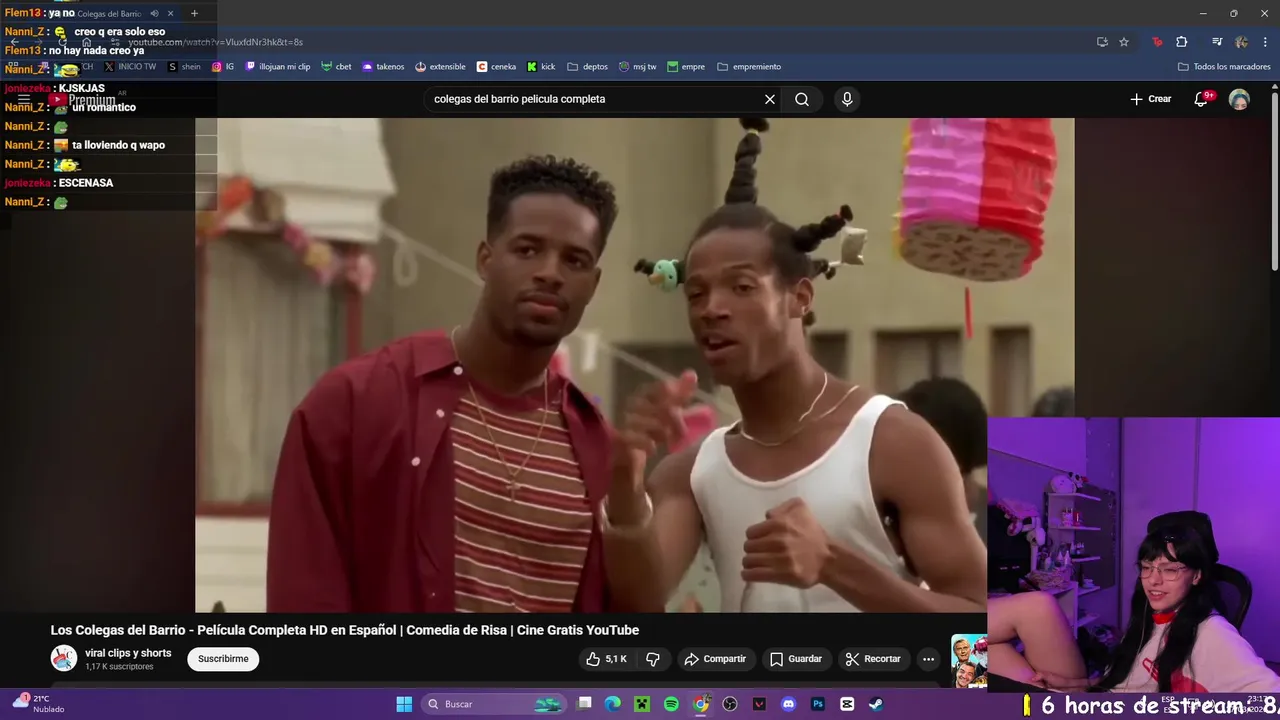
Task: Open weather widget showing 21°C Nublado
Action: click(40, 704)
